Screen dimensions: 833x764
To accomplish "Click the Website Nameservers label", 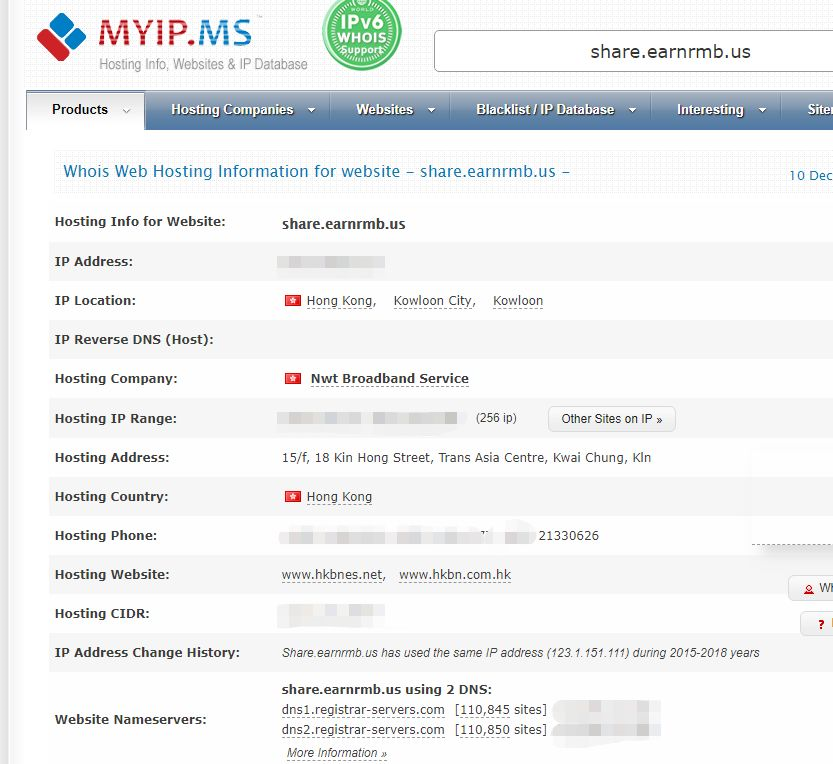I will click(131, 719).
